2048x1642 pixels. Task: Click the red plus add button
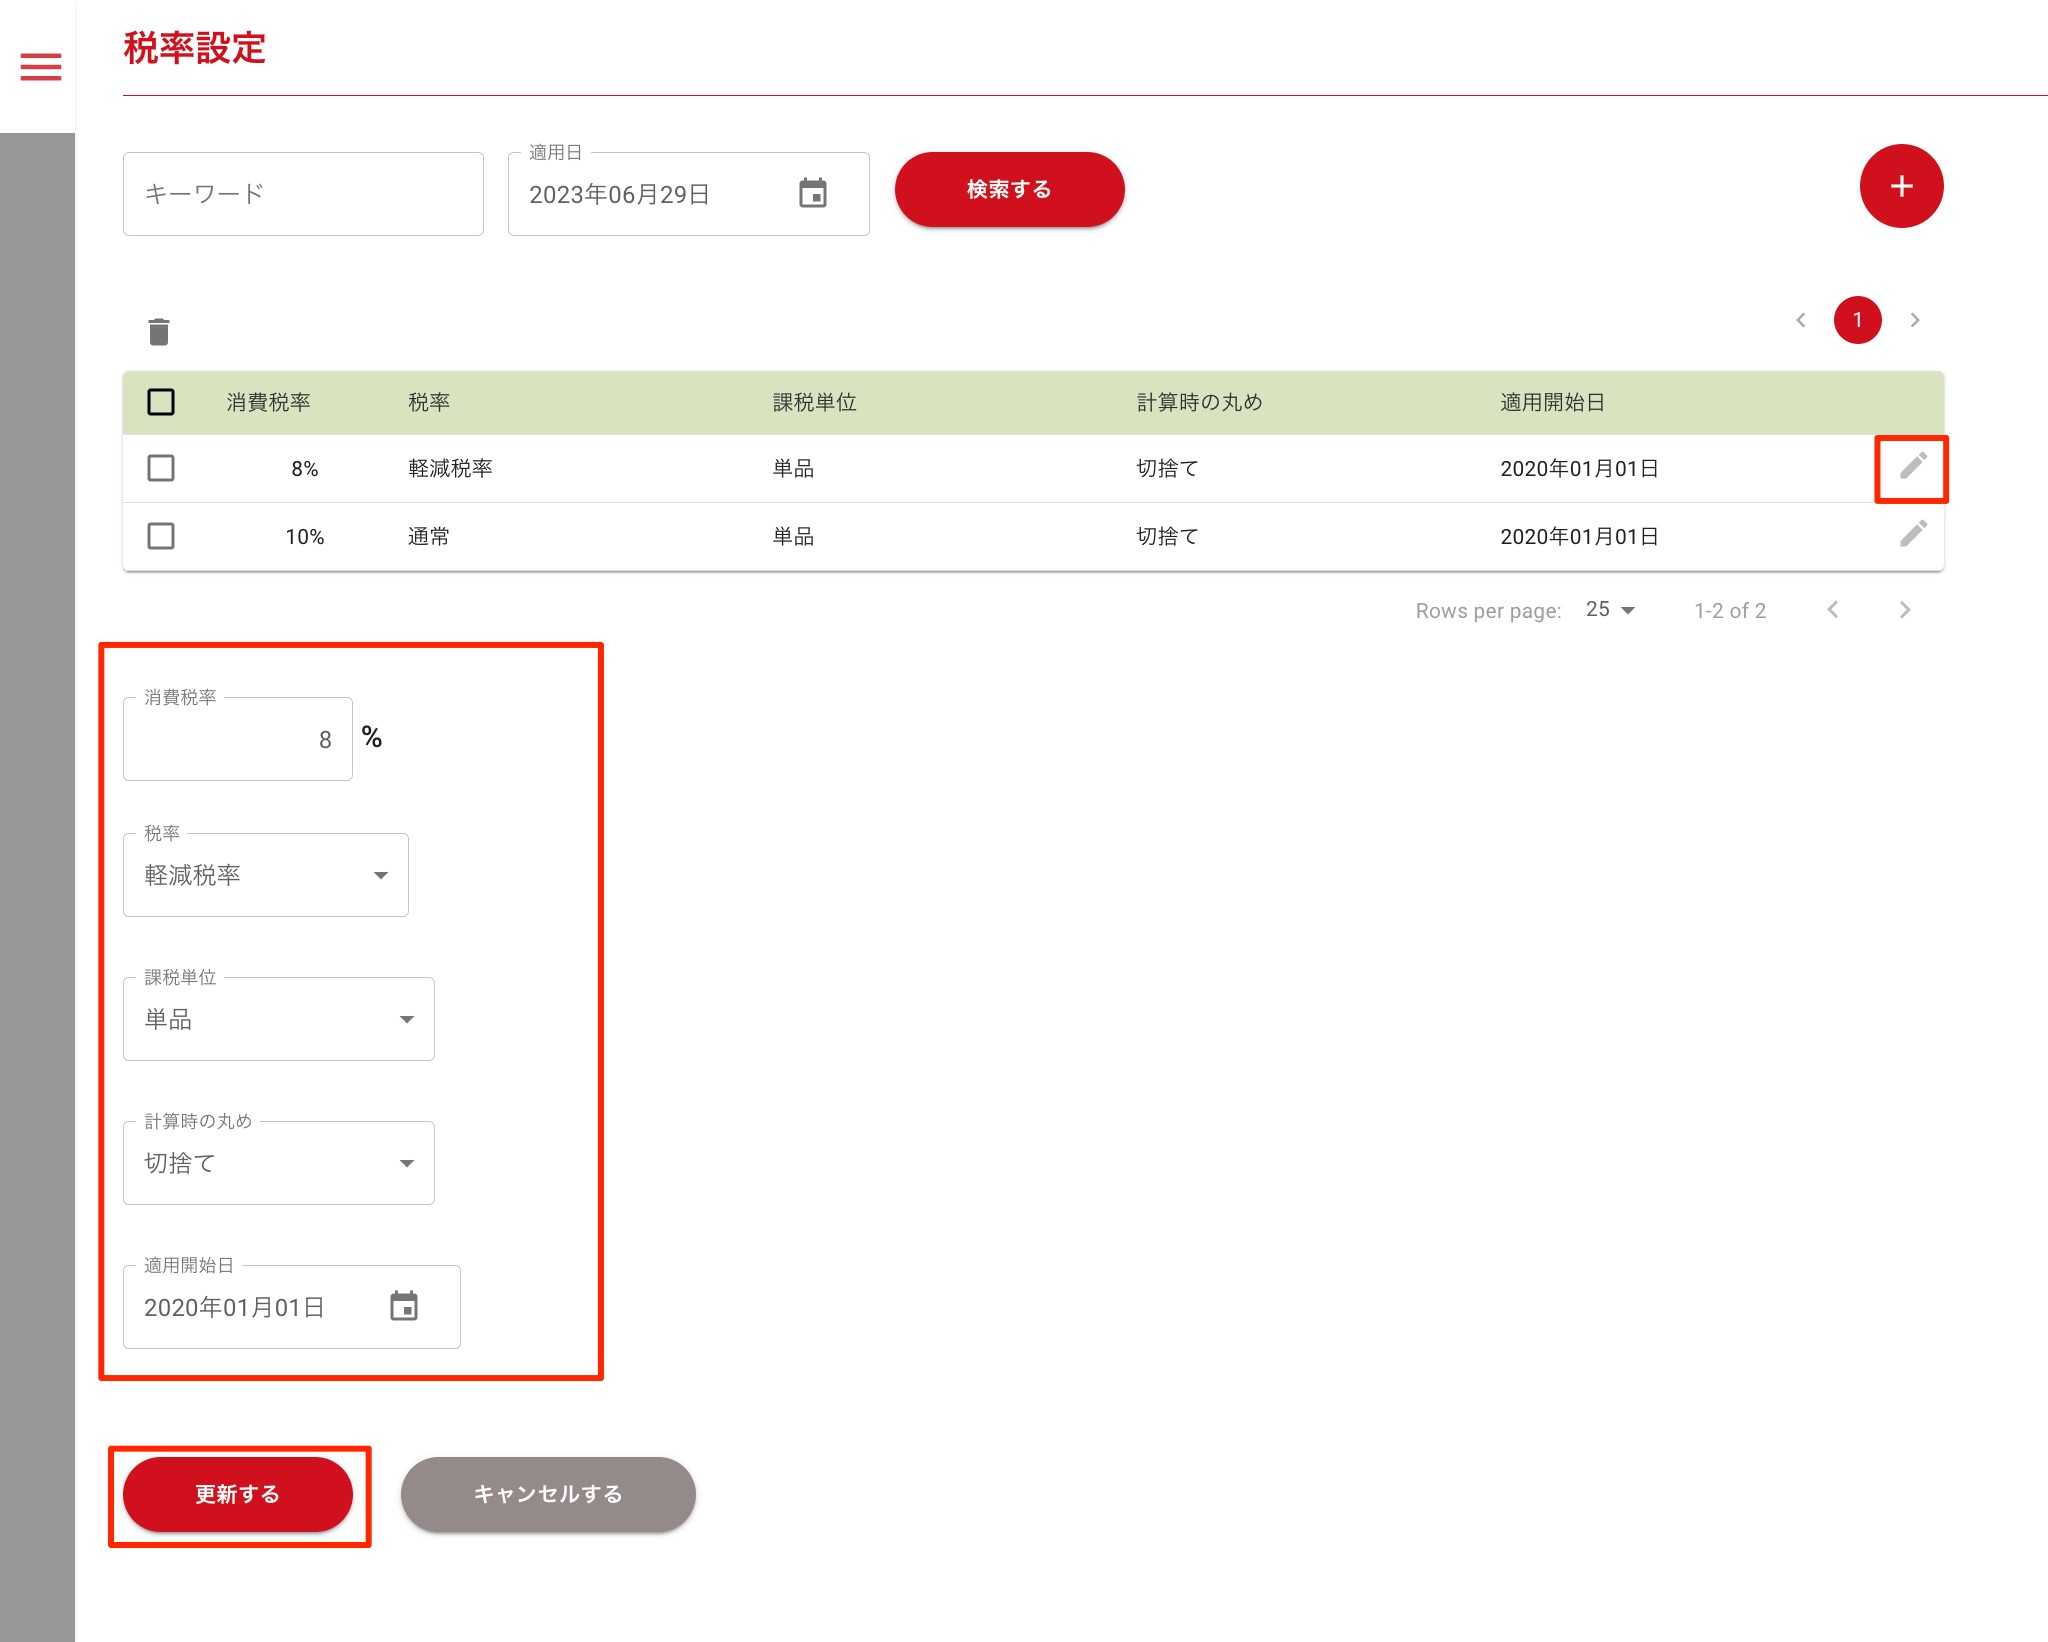1900,186
